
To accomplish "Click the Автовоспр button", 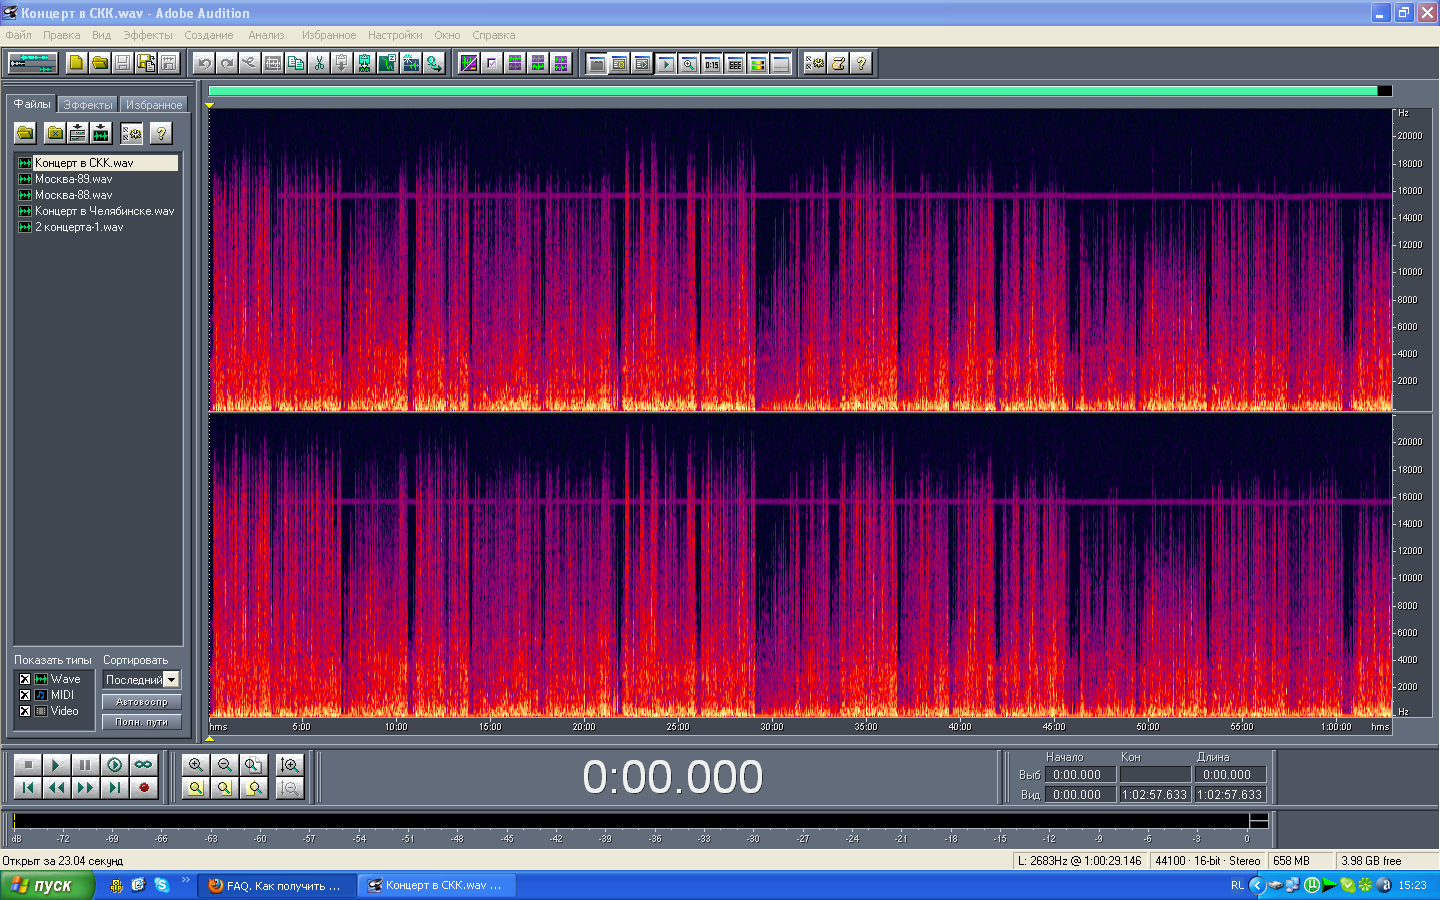I will (141, 702).
